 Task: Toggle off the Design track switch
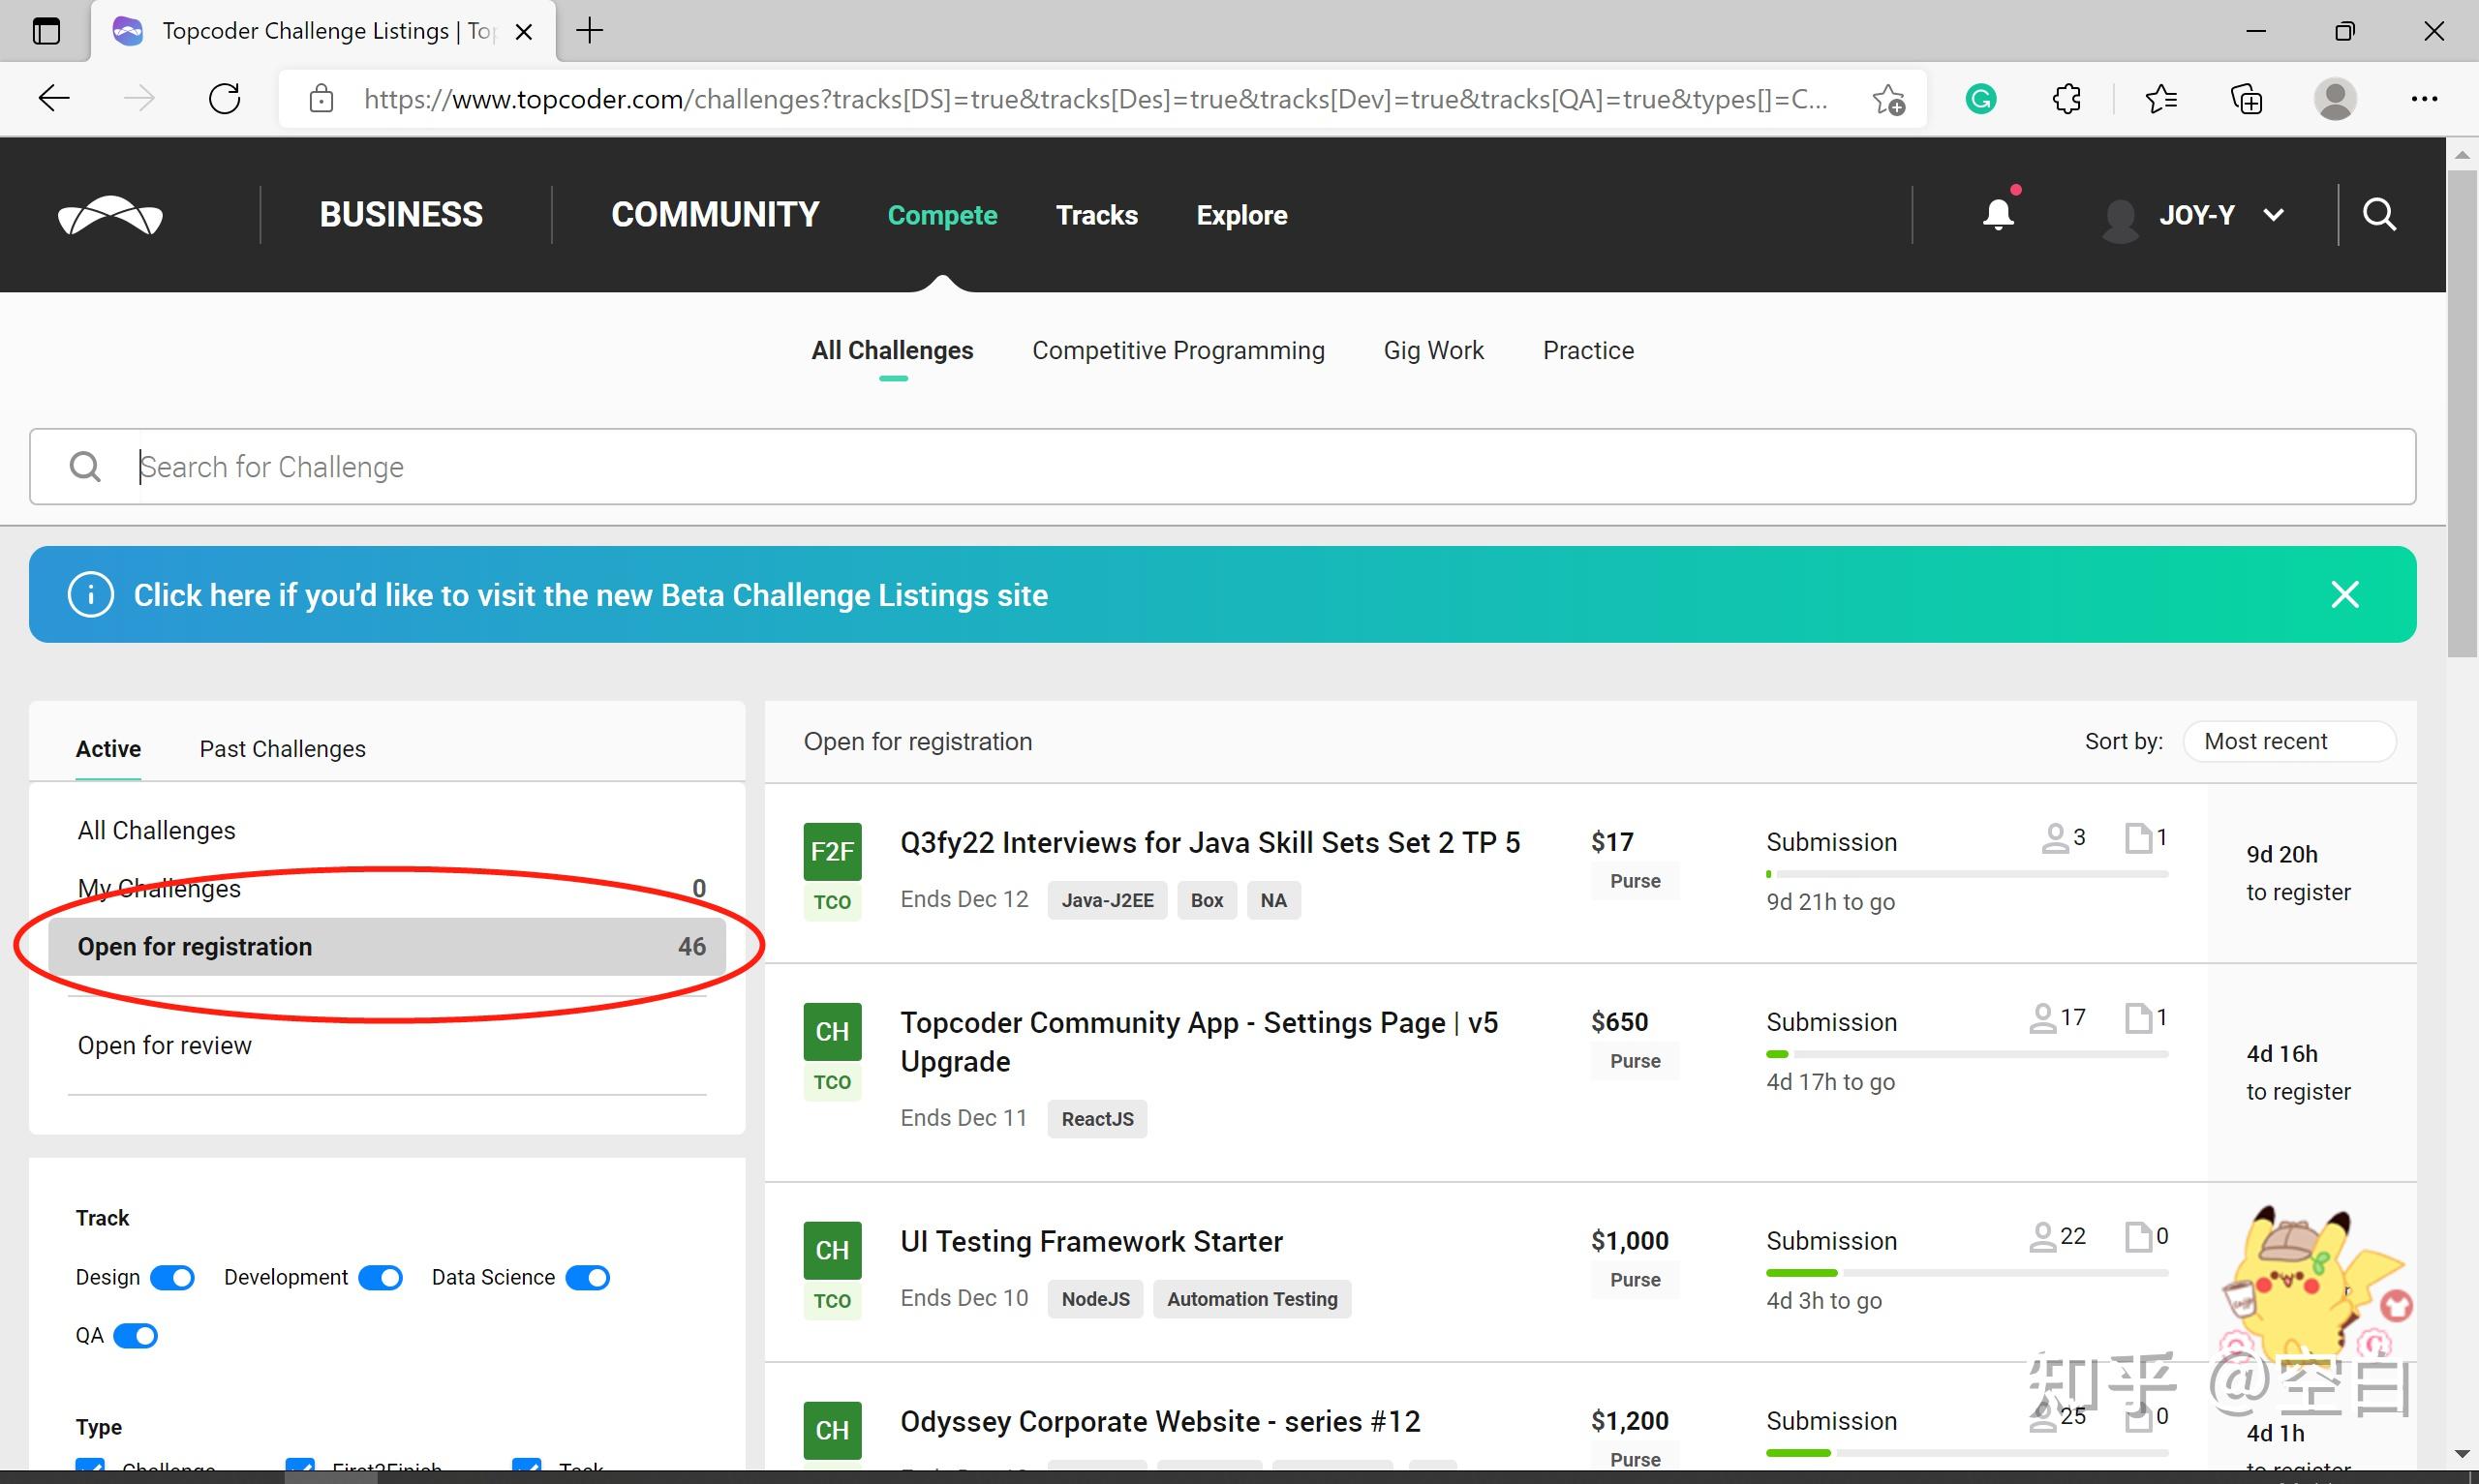pyautogui.click(x=172, y=1278)
